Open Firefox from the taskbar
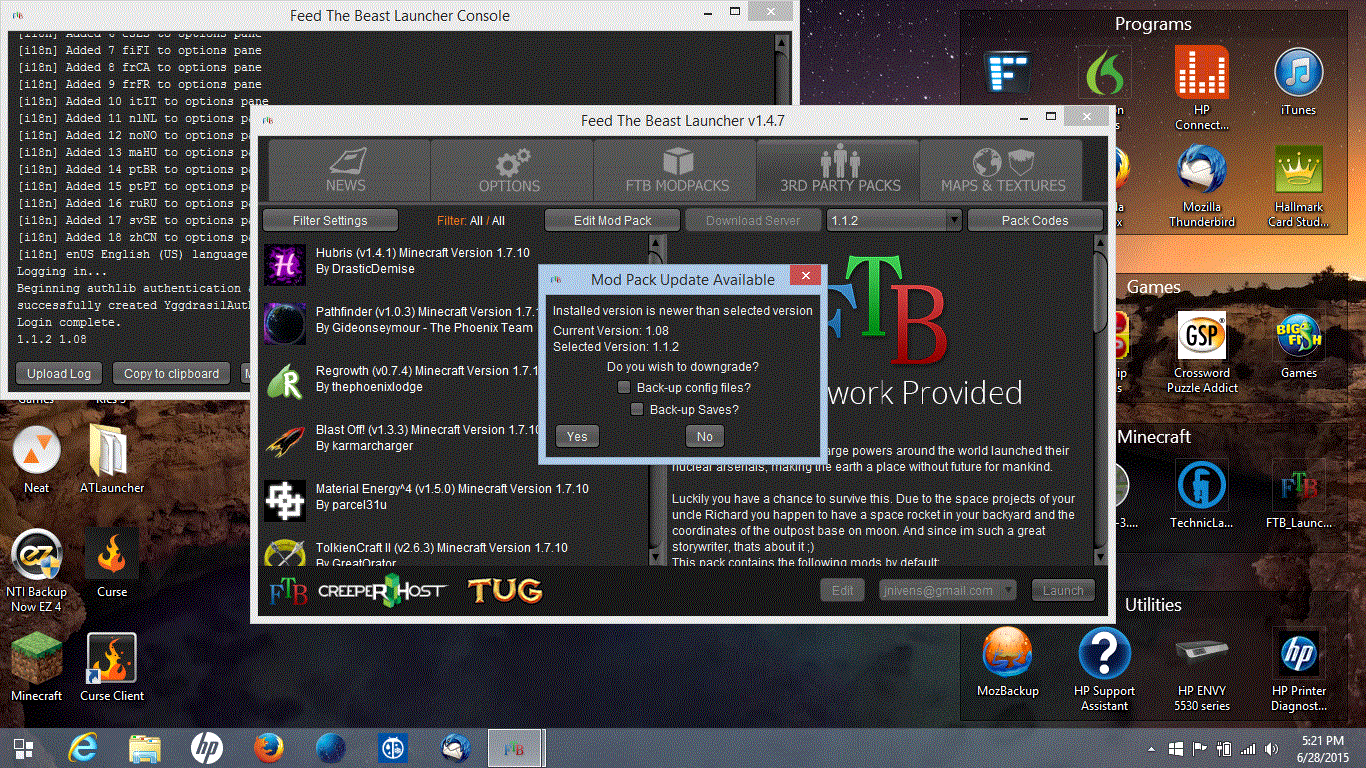The image size is (1366, 768). coord(269,748)
